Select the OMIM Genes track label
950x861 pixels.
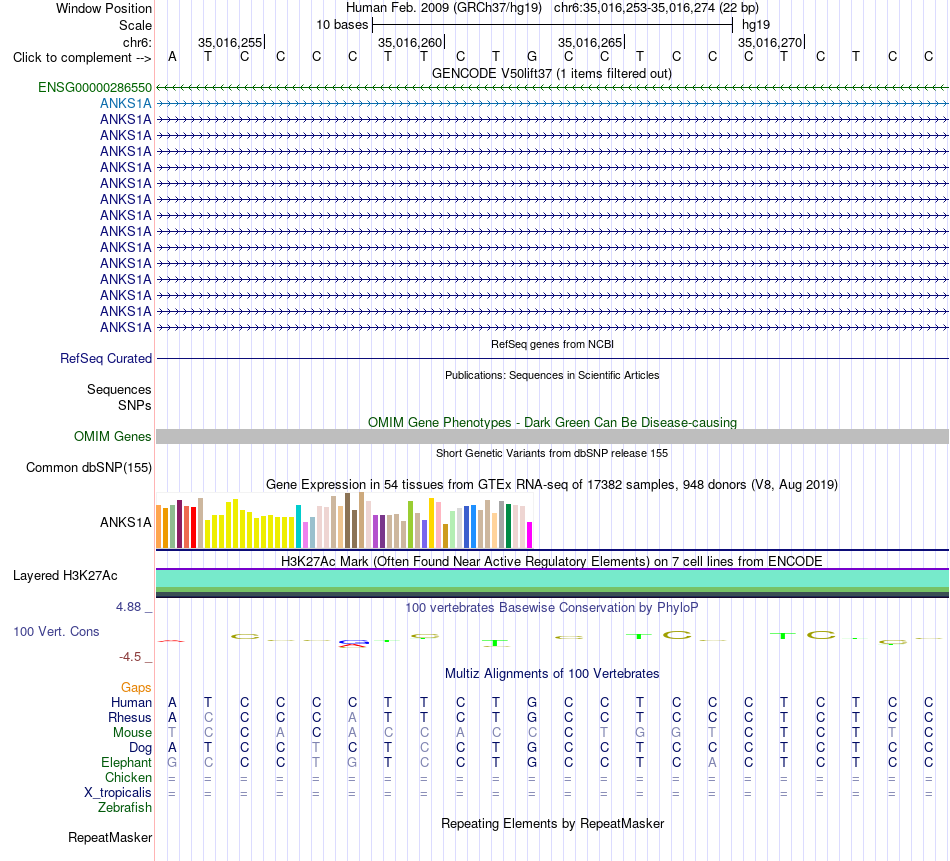113,436
